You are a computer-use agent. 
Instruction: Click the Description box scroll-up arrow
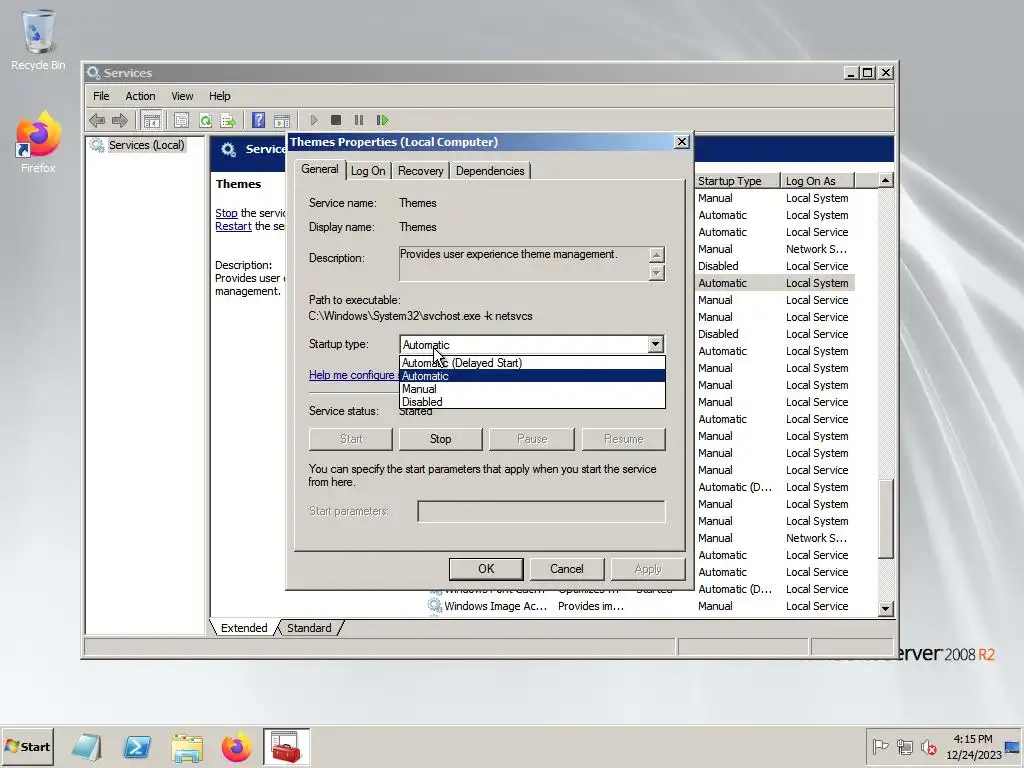point(656,255)
